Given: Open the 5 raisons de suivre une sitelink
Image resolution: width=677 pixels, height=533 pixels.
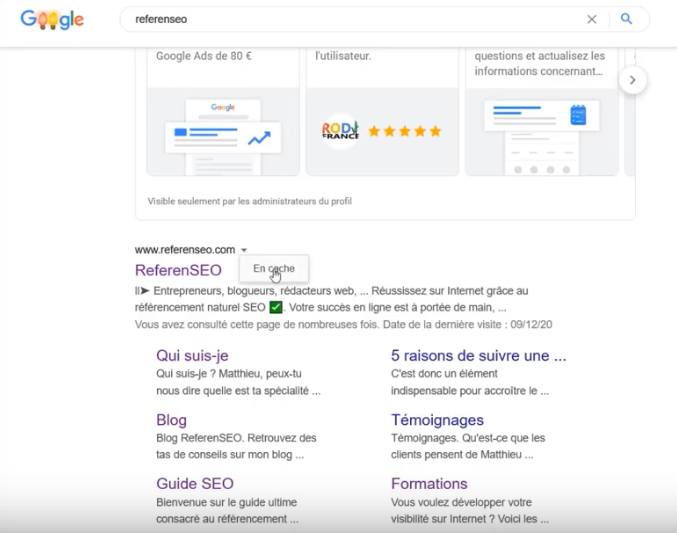Looking at the screenshot, I should [478, 355].
